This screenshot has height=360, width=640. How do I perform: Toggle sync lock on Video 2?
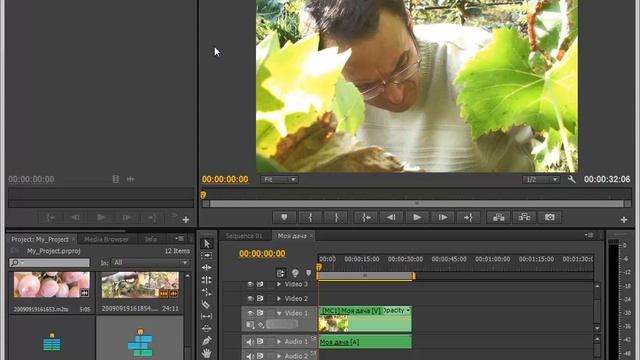(260, 299)
